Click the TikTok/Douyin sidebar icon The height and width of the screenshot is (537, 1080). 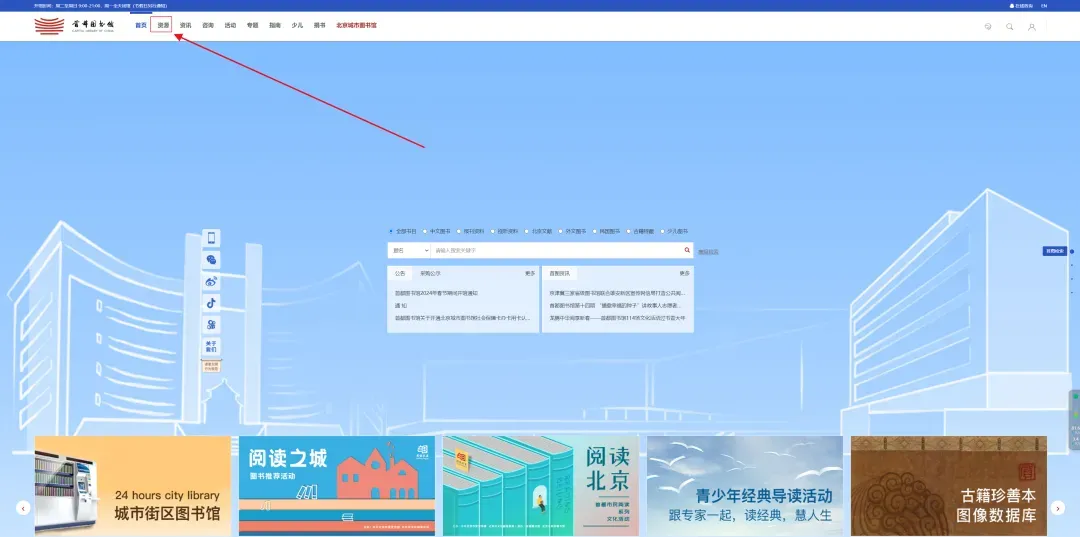pyautogui.click(x=211, y=303)
